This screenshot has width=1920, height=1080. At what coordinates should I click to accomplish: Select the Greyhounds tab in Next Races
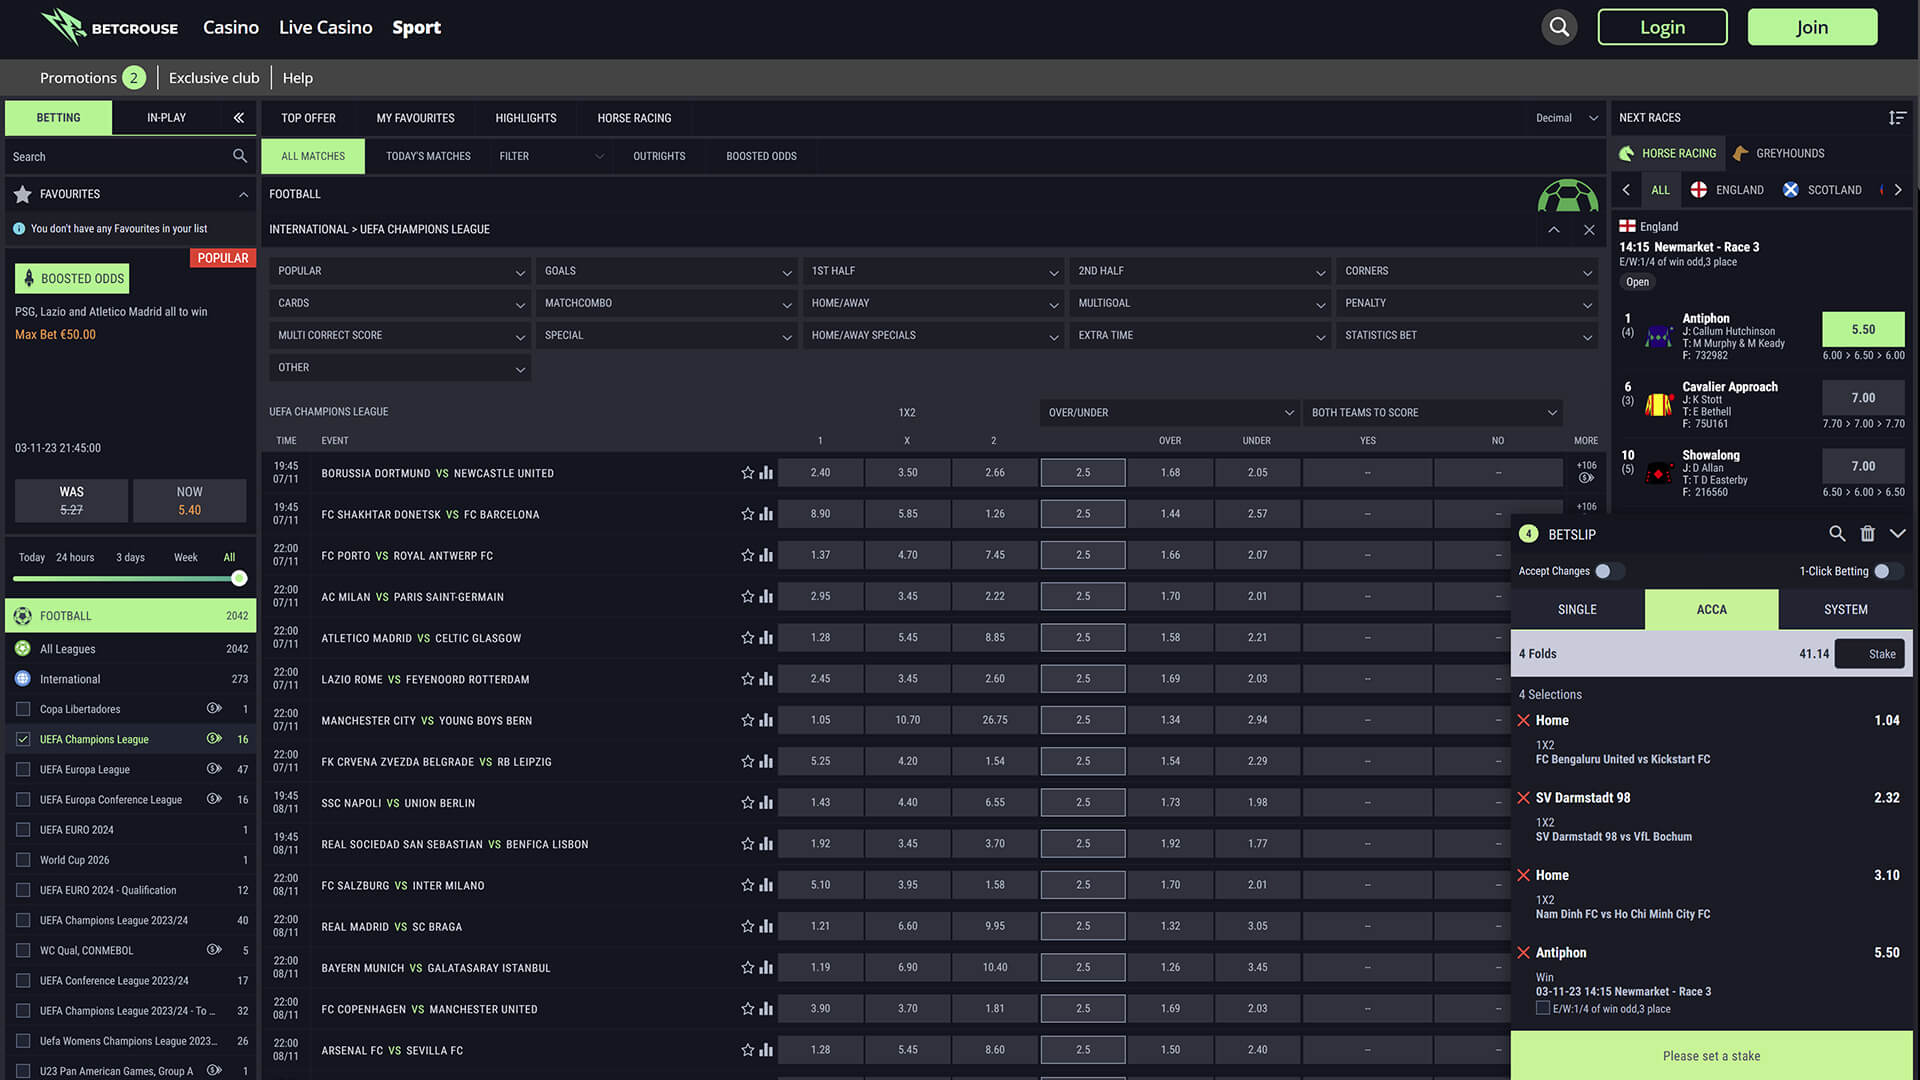pyautogui.click(x=1779, y=153)
